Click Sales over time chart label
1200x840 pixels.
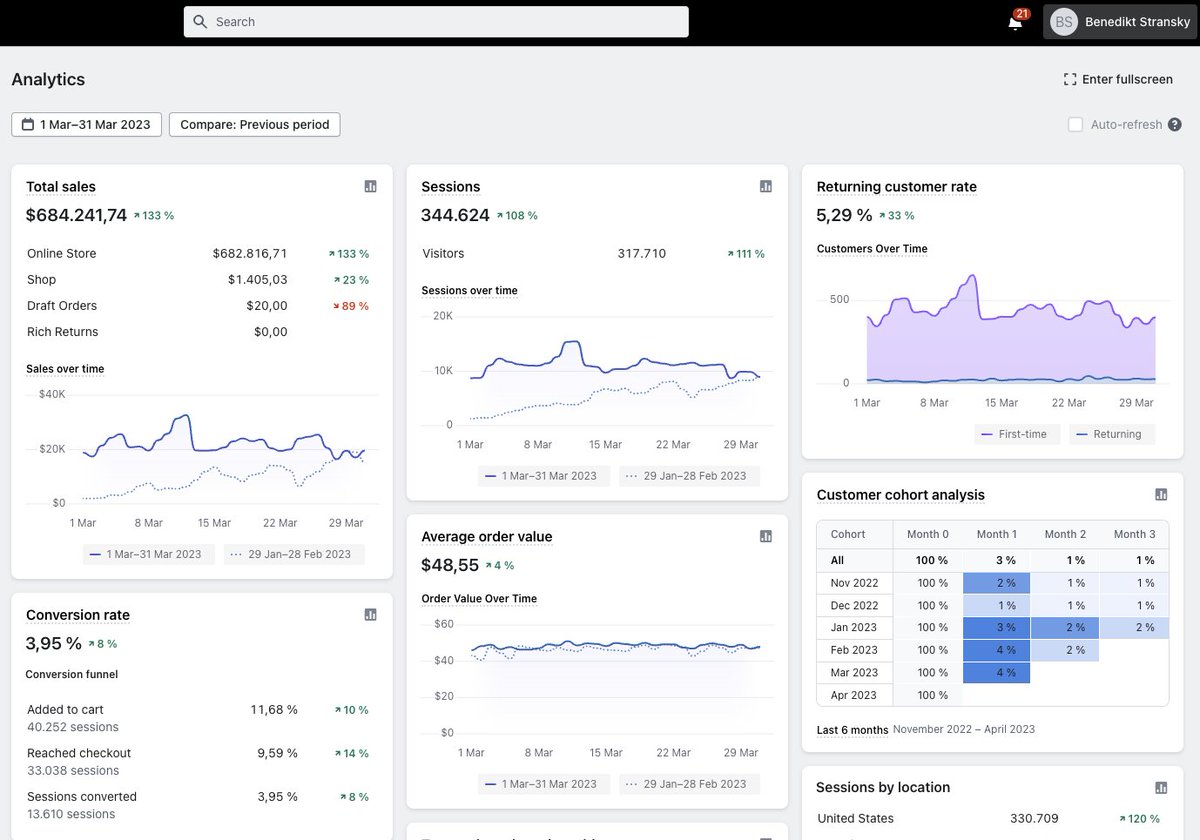(65, 369)
